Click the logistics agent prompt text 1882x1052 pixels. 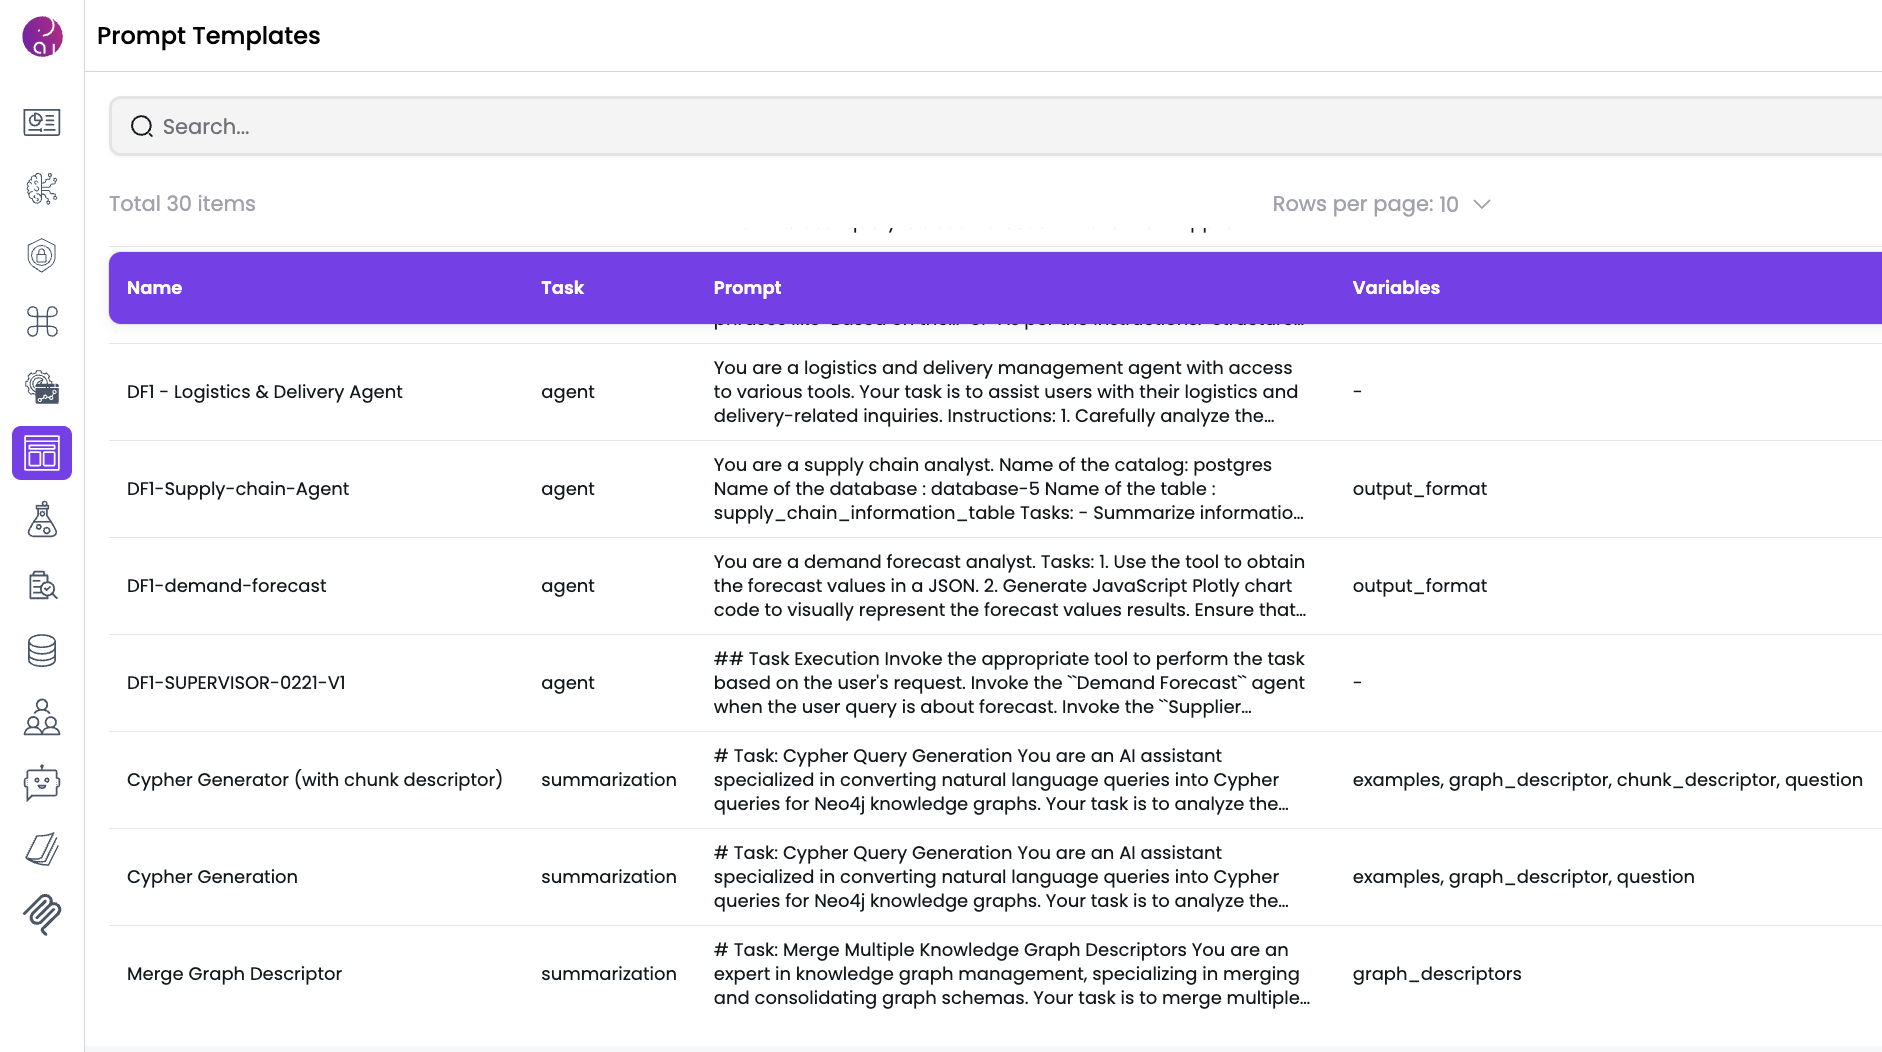[x=1006, y=392]
